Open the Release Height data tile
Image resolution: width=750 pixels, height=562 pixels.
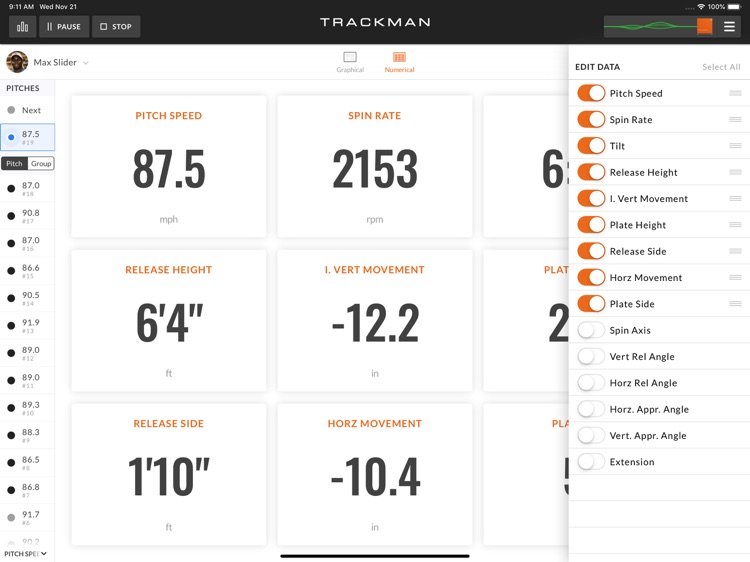click(x=169, y=320)
